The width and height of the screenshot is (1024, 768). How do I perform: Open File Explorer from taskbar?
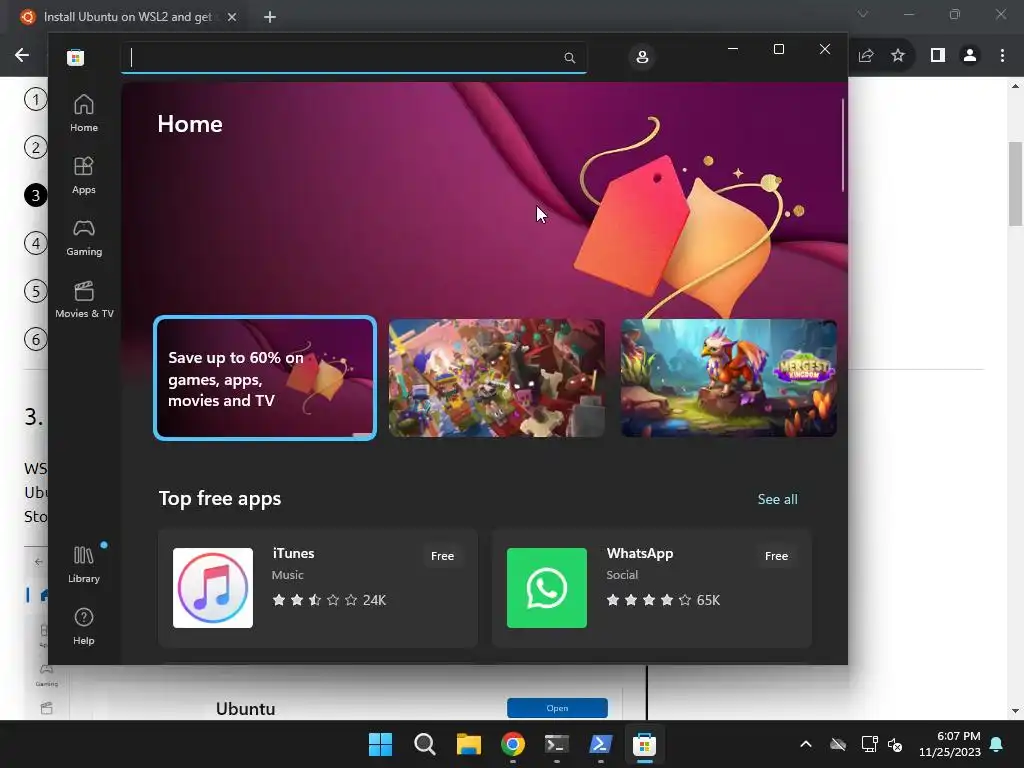(x=468, y=744)
